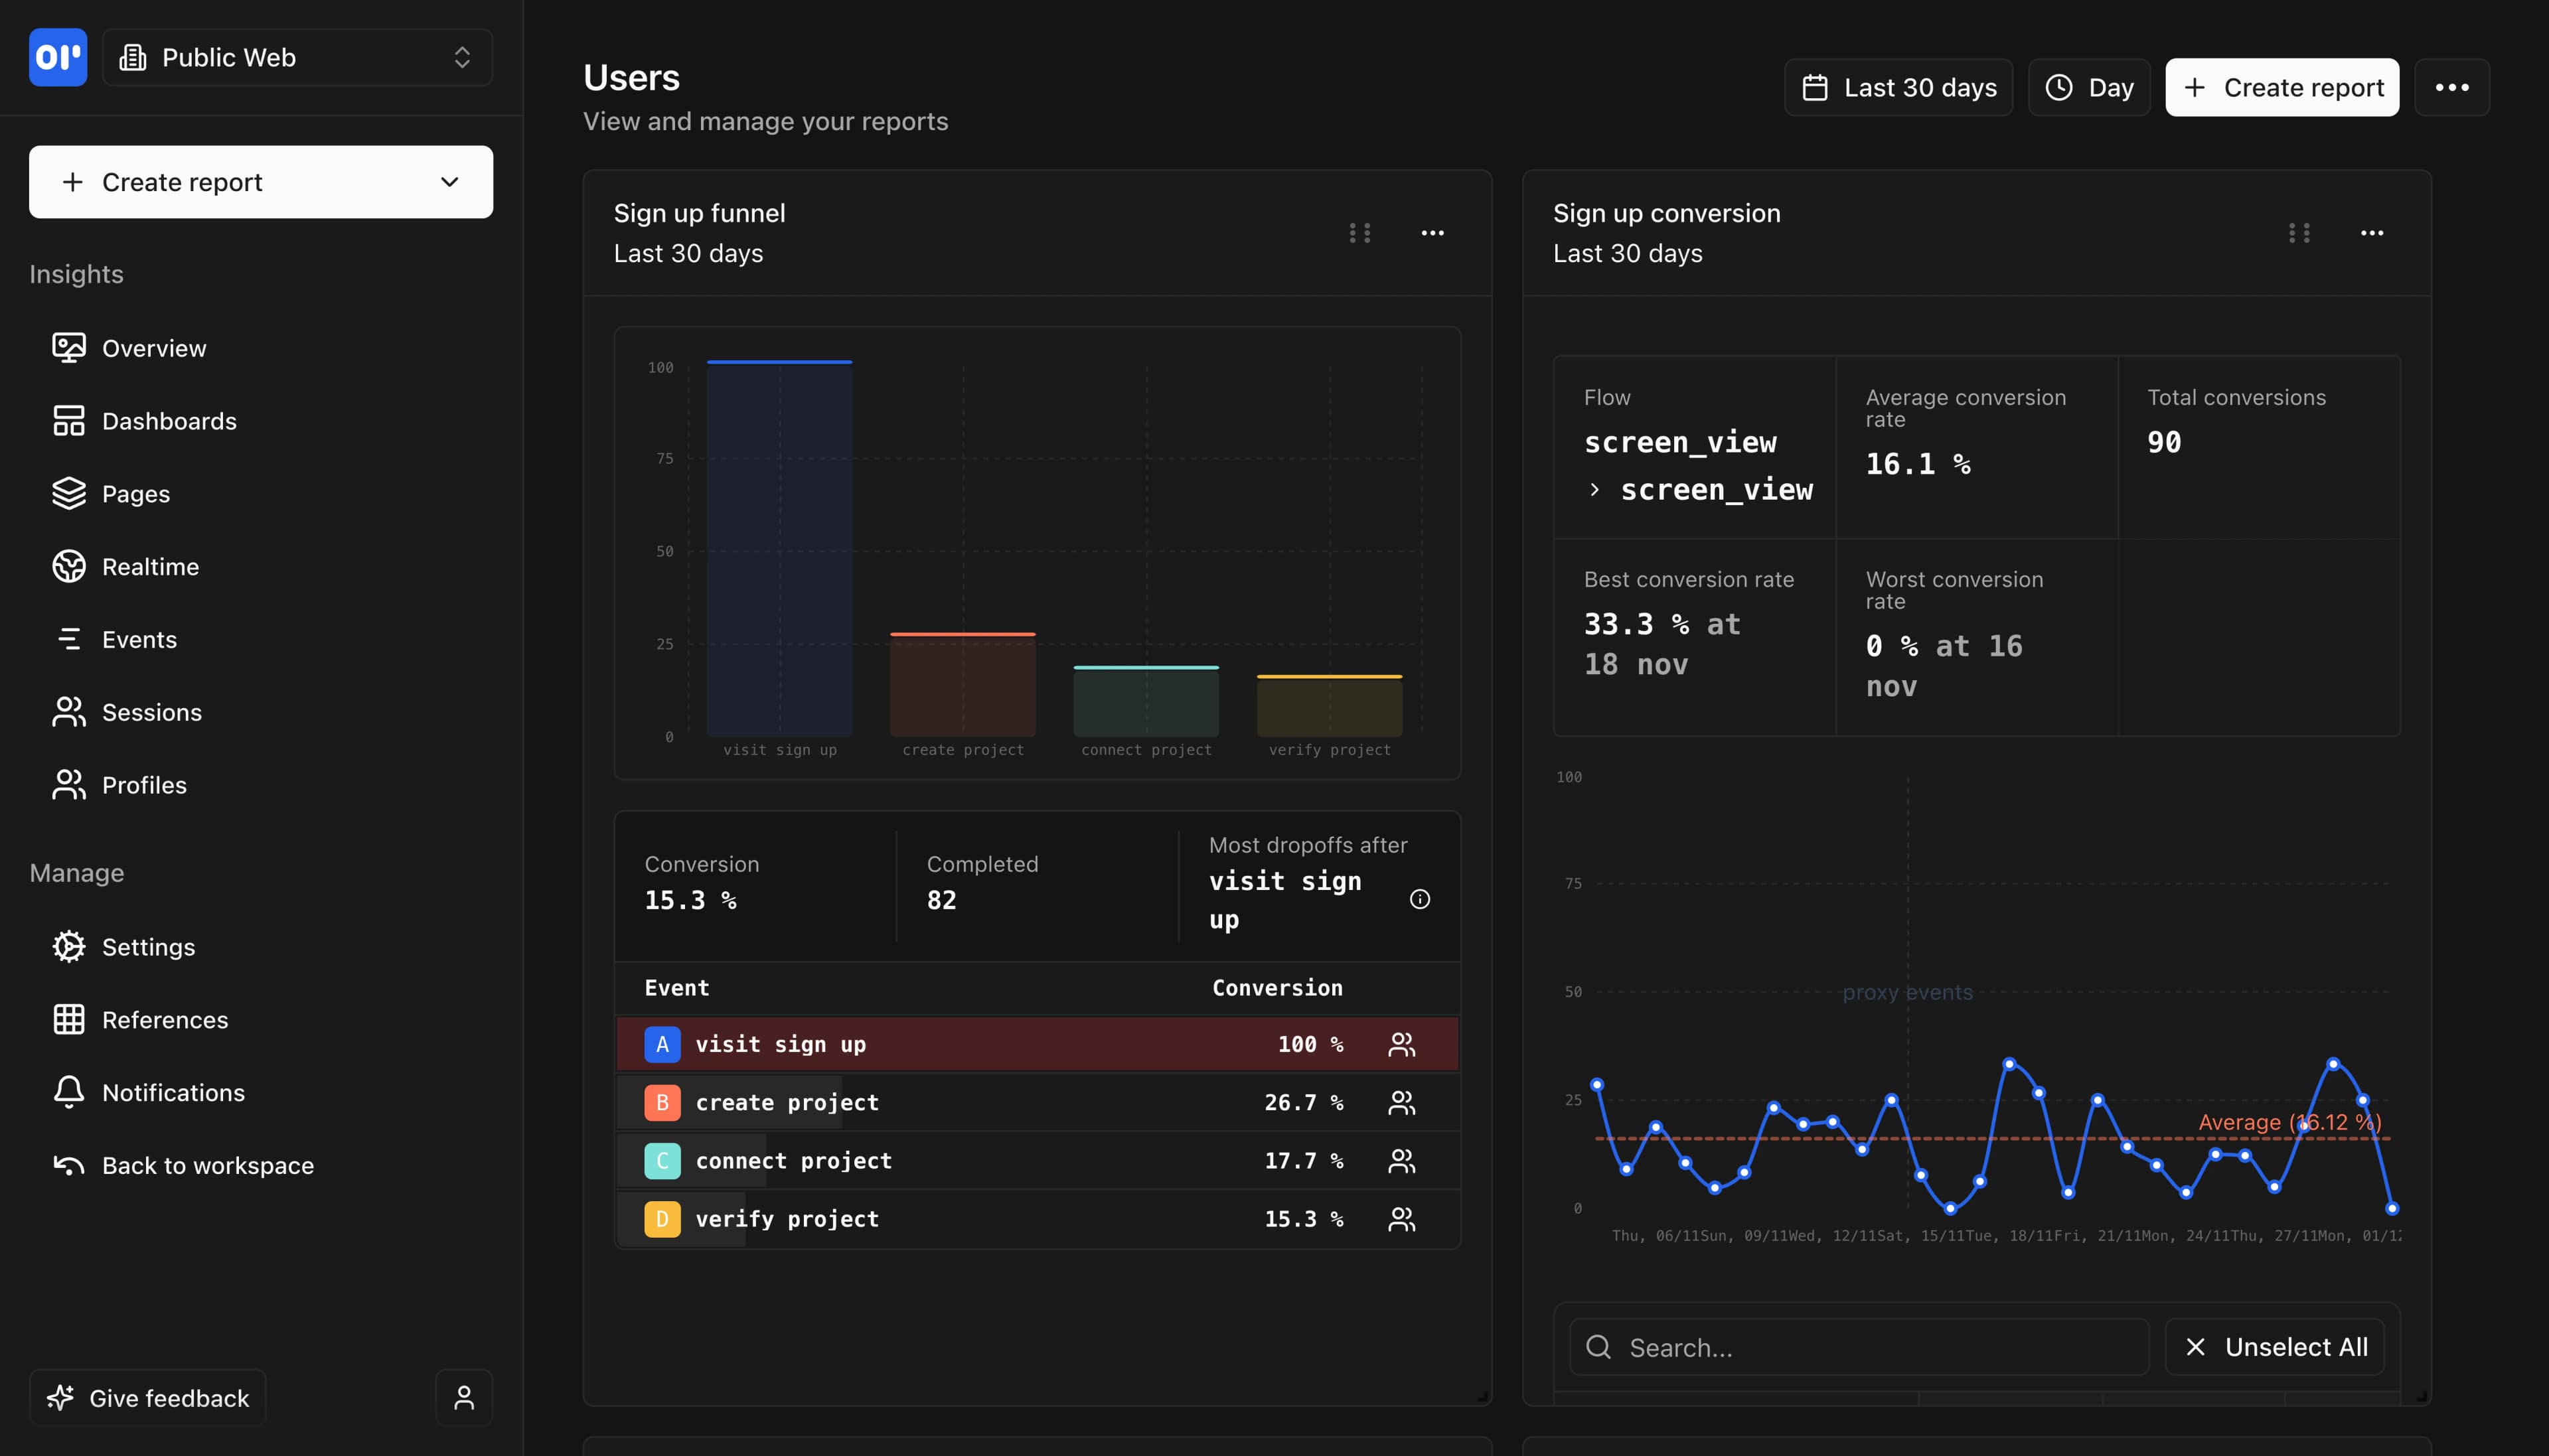Viewport: 2549px width, 1456px height.
Task: Select the Events icon in the sidebar
Action: point(68,639)
